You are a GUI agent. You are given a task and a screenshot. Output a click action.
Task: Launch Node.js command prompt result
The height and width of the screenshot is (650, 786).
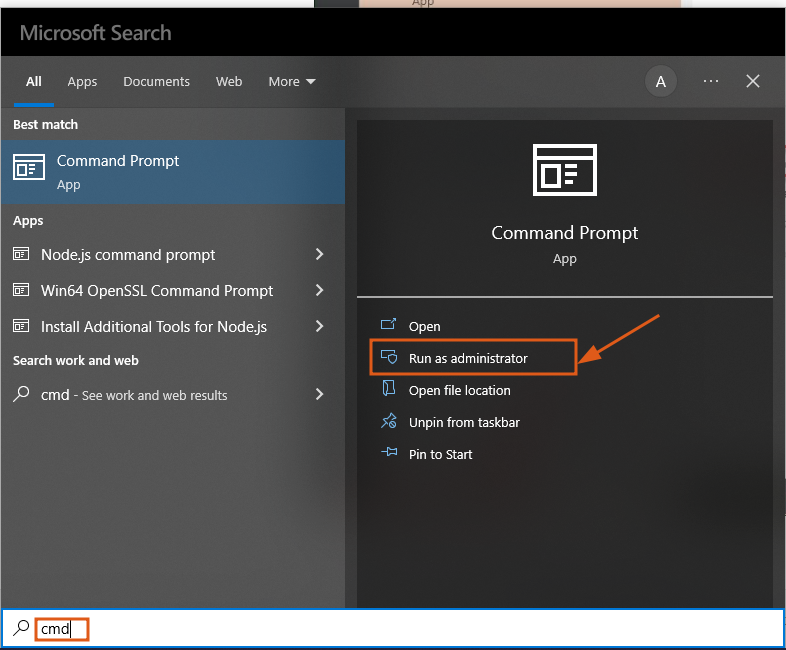[x=172, y=255]
